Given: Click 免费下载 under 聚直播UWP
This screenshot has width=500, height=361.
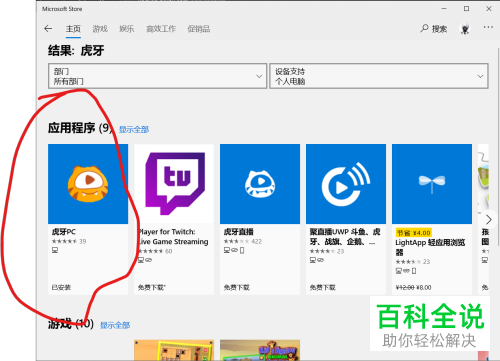Looking at the screenshot, I should [x=323, y=287].
